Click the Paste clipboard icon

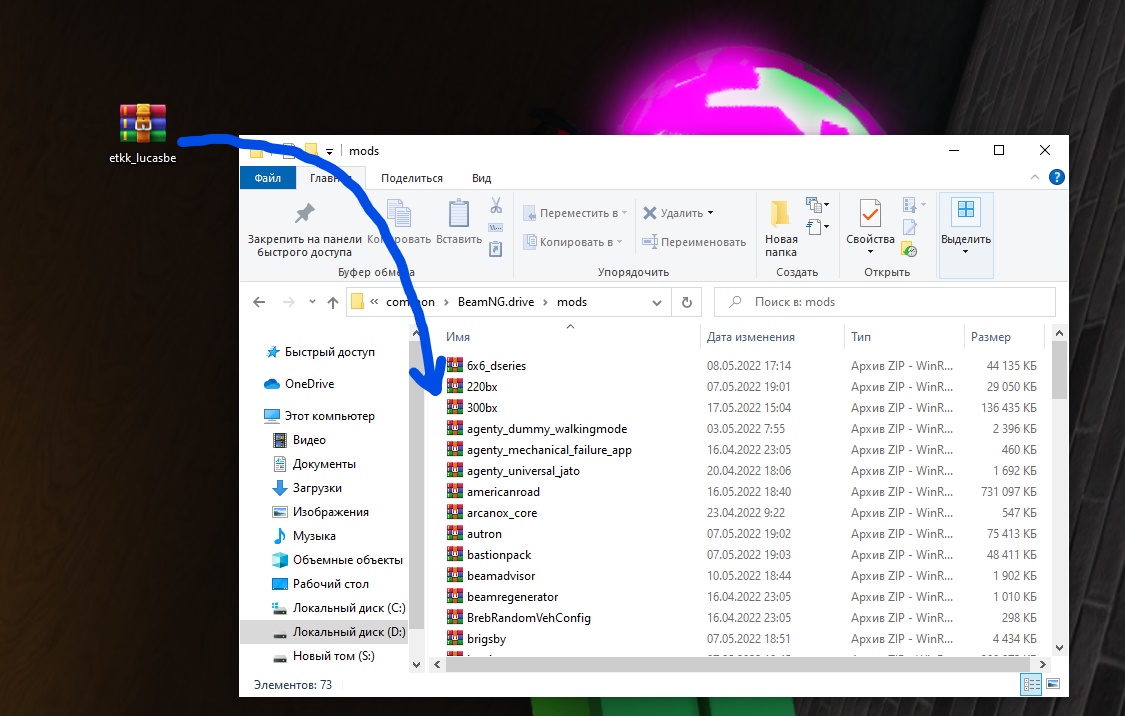[458, 214]
